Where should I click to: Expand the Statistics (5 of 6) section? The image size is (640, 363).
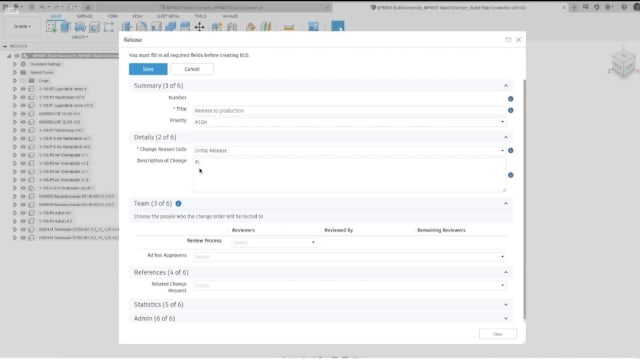point(506,305)
